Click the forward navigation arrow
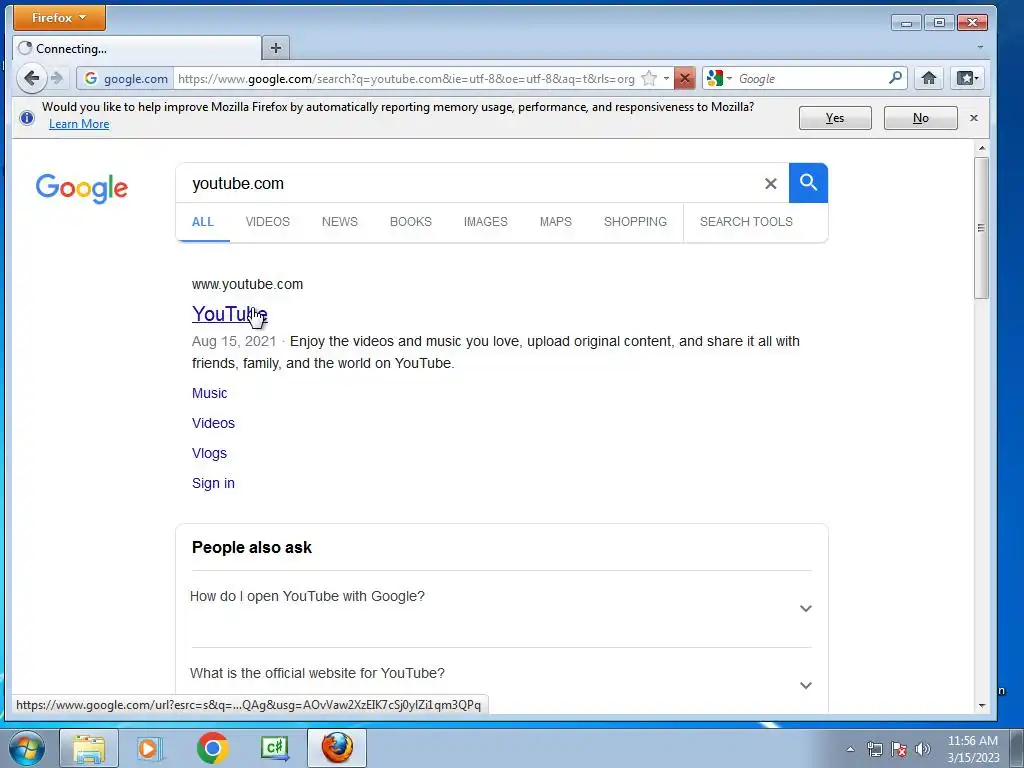The width and height of the screenshot is (1024, 768). click(x=57, y=78)
